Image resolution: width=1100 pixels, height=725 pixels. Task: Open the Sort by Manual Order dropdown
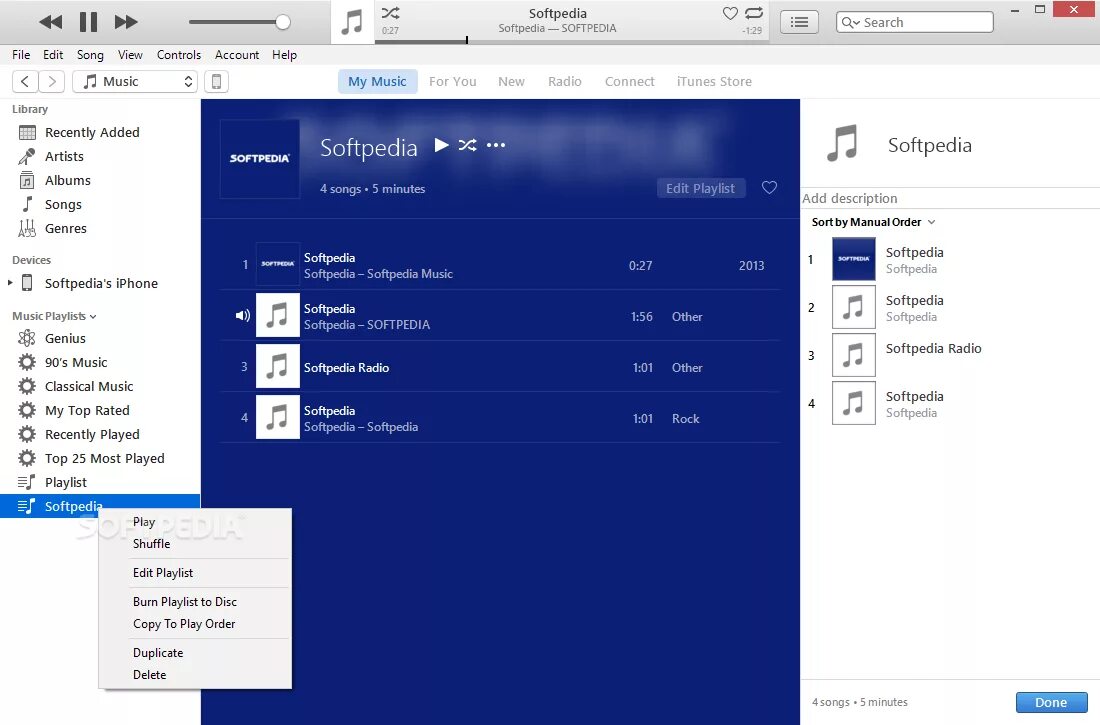click(x=873, y=222)
